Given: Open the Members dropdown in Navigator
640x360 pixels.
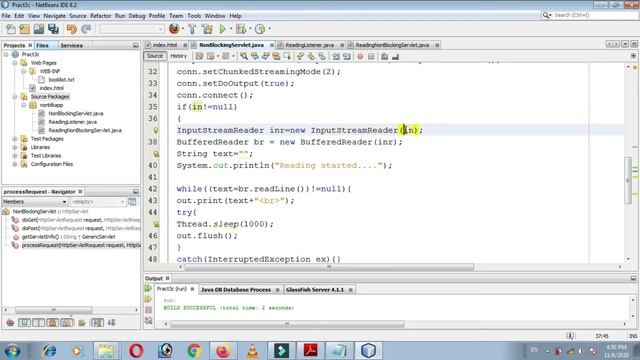Looking at the screenshot, I should point(35,202).
